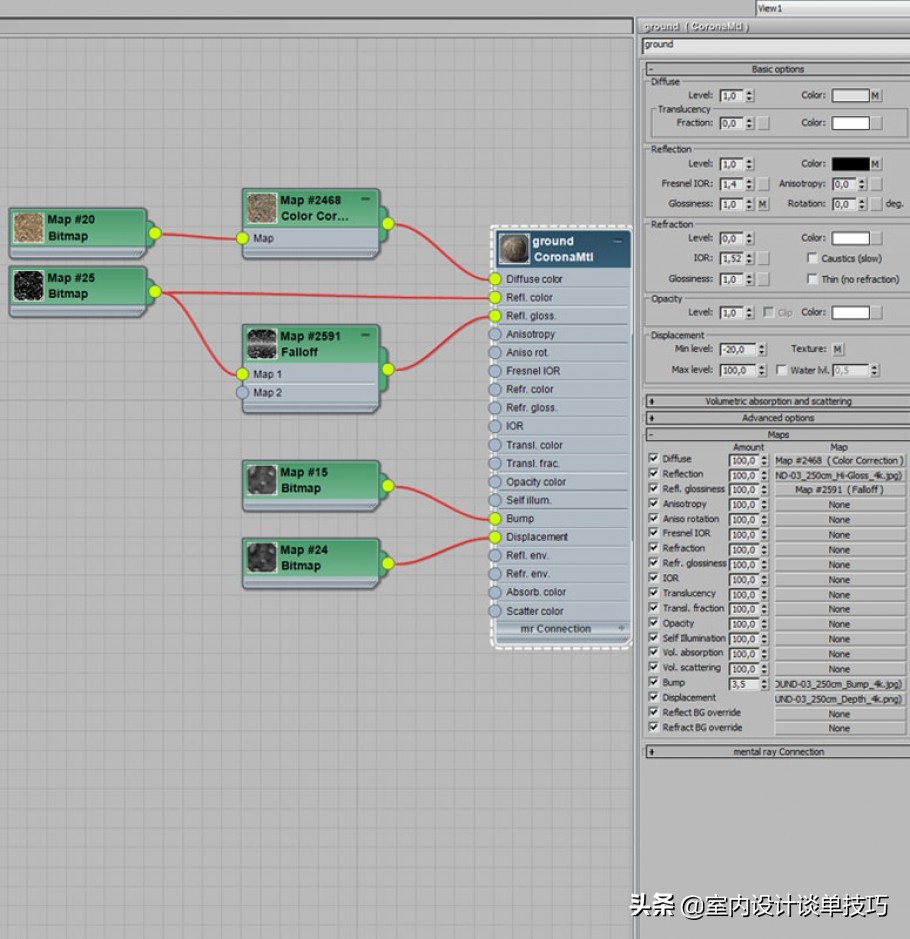The image size is (910, 939).
Task: Open Map #2468 (Color Correction) diffuse slot button
Action: tap(839, 461)
